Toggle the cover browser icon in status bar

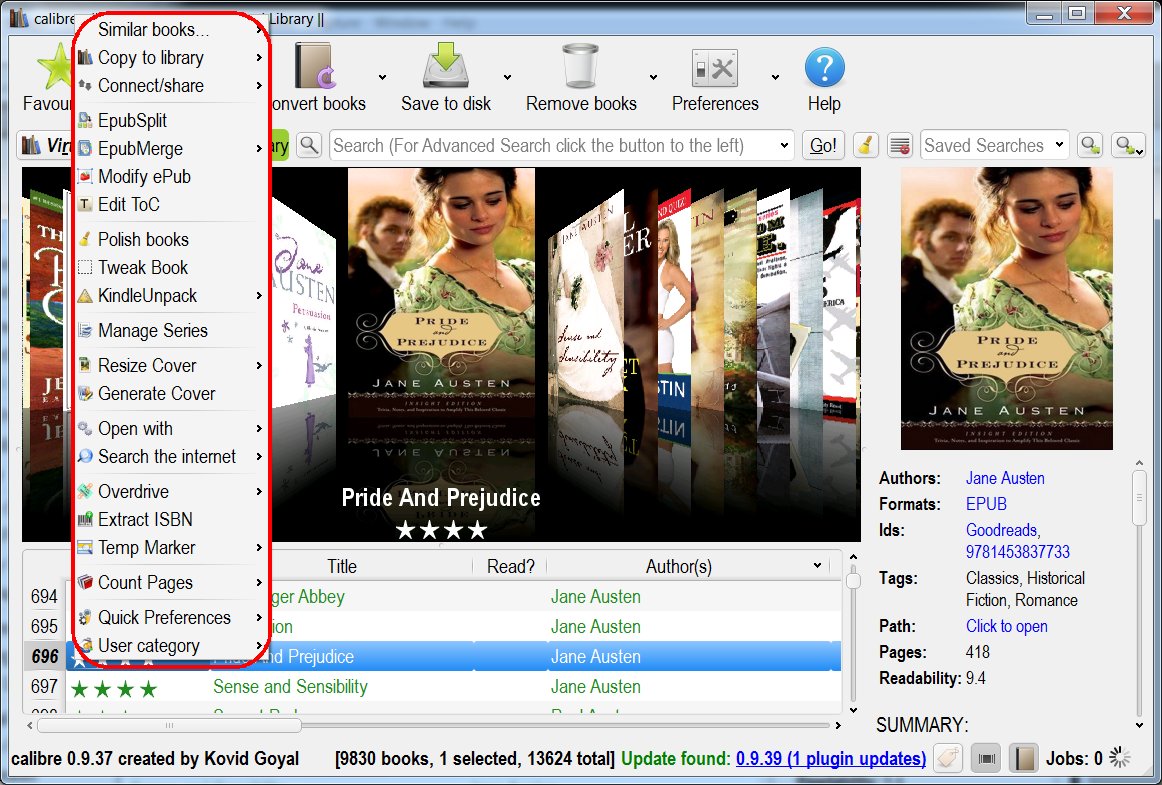coord(986,758)
